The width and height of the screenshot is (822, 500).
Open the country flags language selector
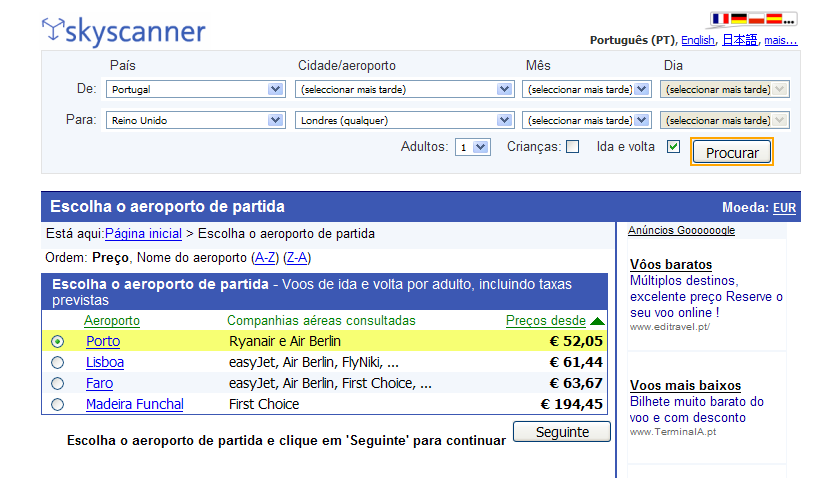(x=754, y=19)
